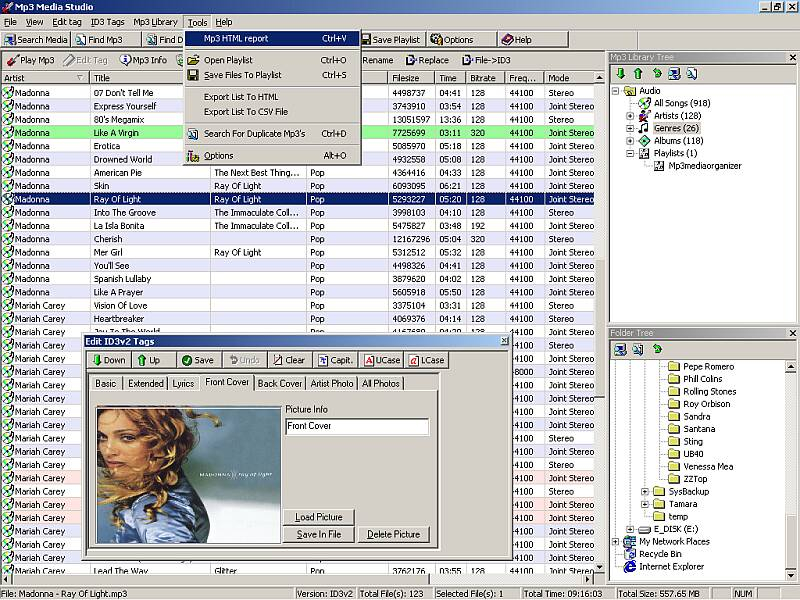Click the Picture Info text field

click(x=357, y=427)
